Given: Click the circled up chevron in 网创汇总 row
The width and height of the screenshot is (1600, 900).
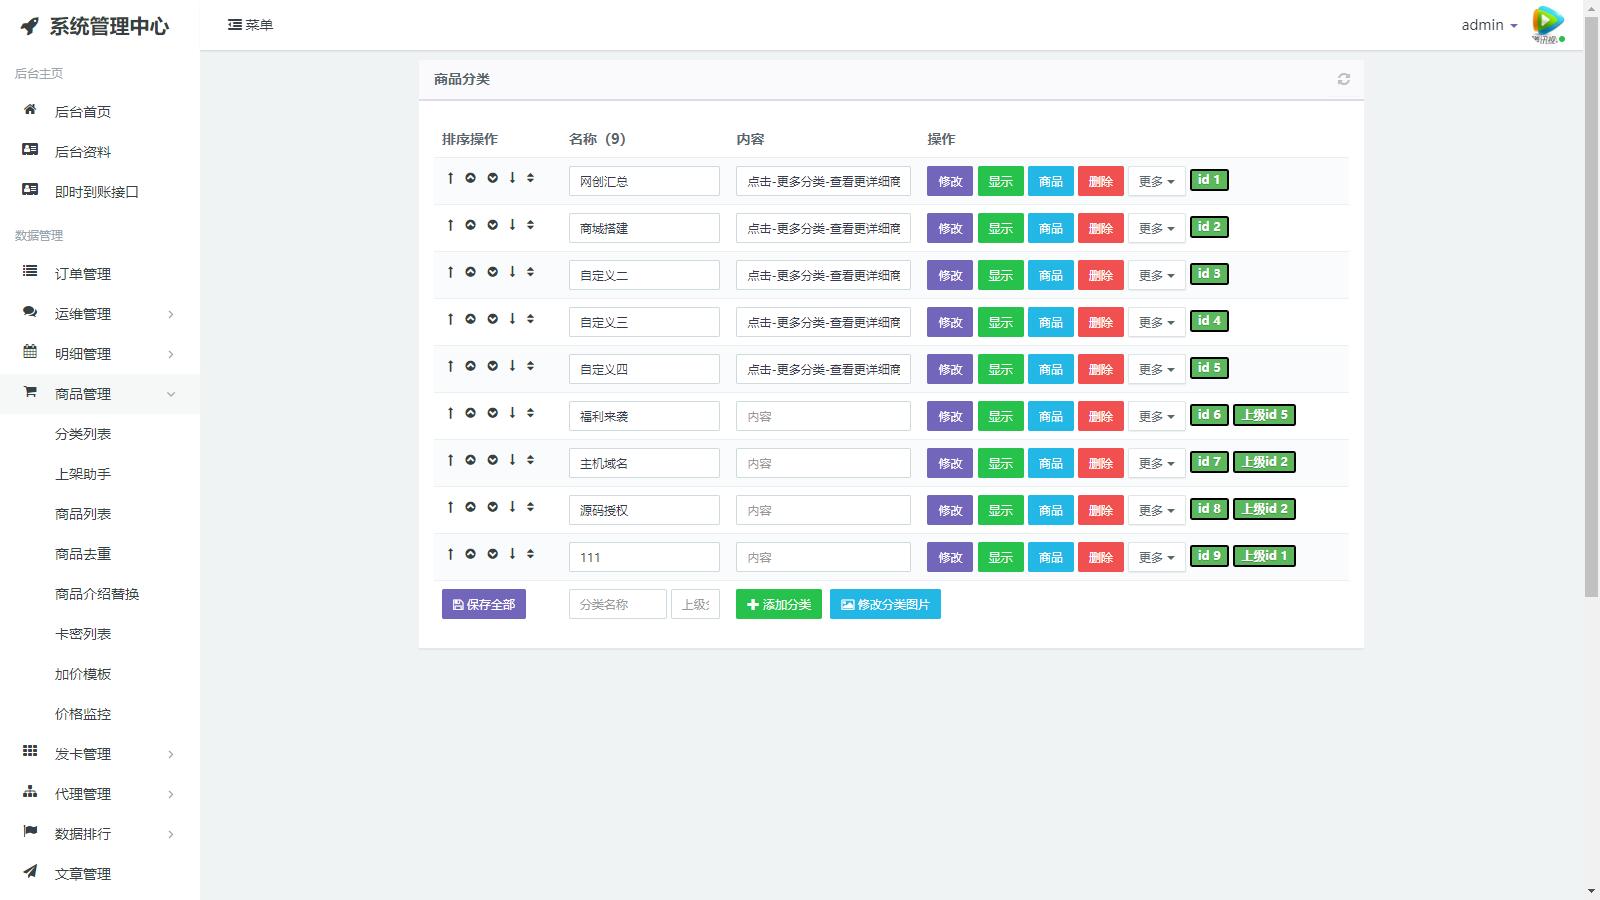Looking at the screenshot, I should (470, 178).
